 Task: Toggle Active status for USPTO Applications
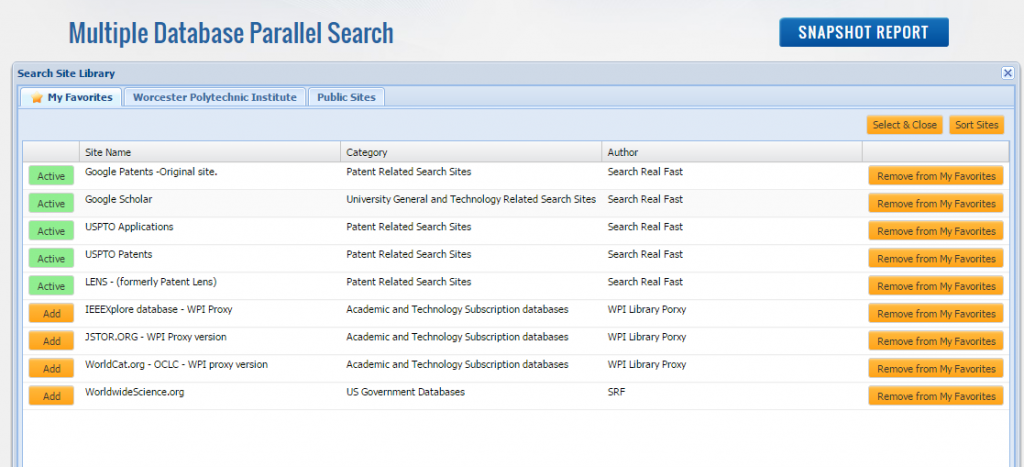click(51, 231)
